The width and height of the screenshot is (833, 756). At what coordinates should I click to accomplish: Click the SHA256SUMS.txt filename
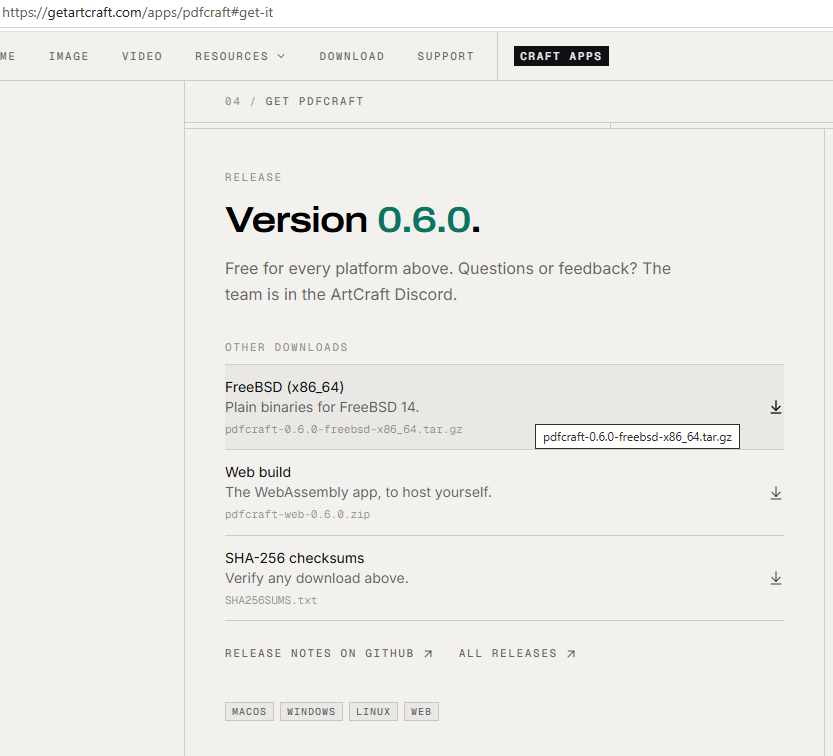tap(271, 600)
